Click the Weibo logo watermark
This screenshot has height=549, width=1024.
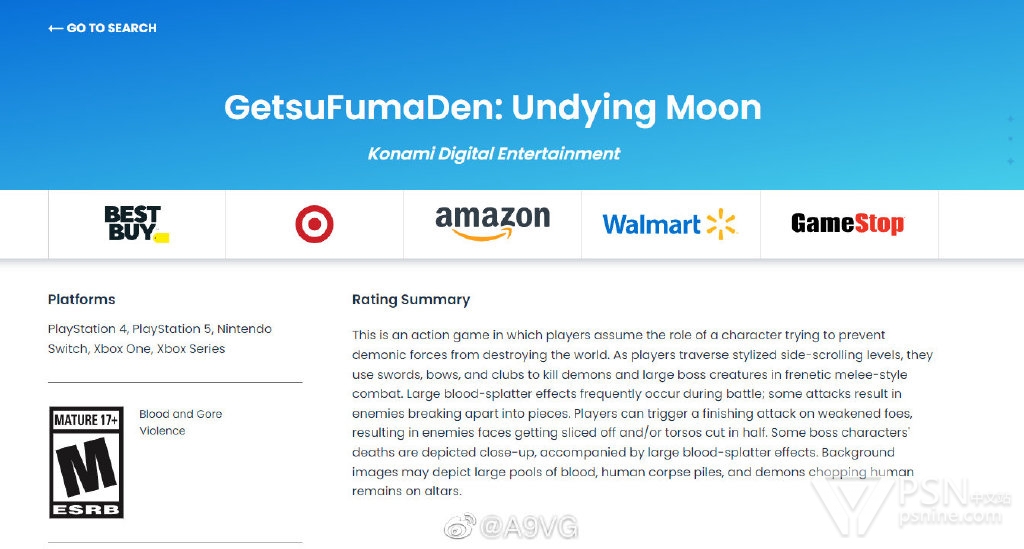460,525
